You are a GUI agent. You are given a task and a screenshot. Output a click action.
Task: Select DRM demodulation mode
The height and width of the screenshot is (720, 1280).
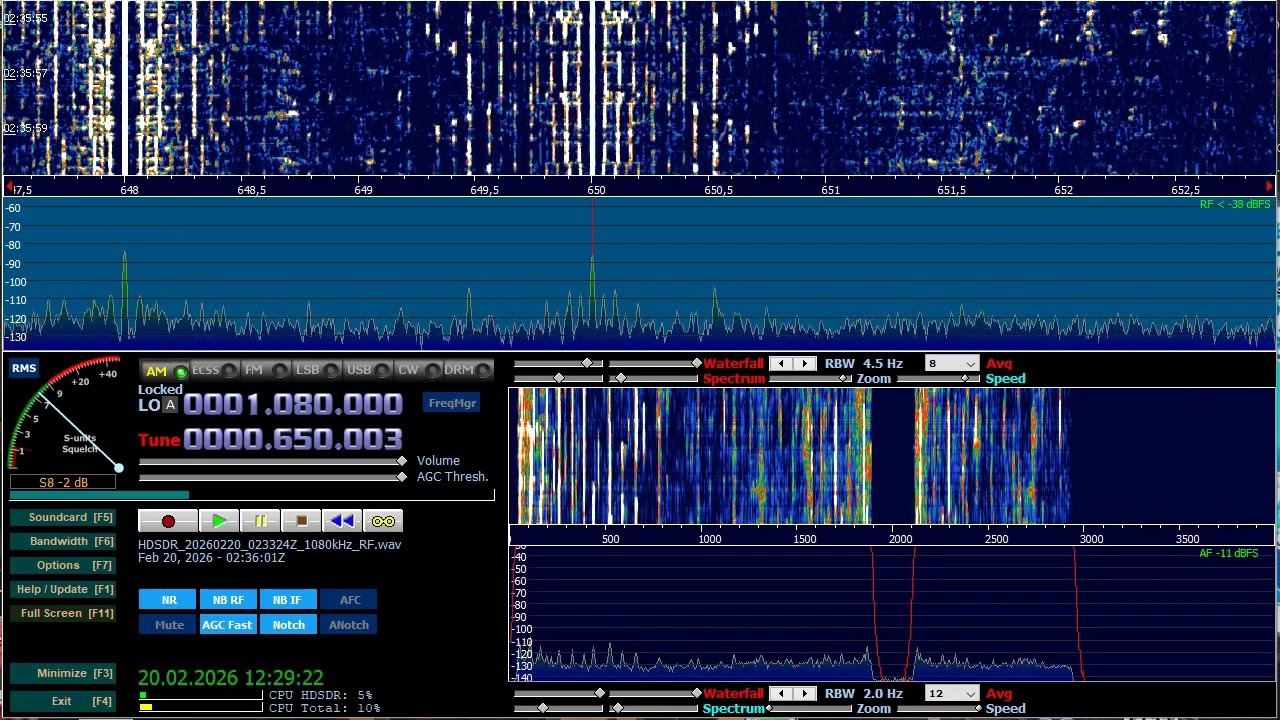point(468,371)
